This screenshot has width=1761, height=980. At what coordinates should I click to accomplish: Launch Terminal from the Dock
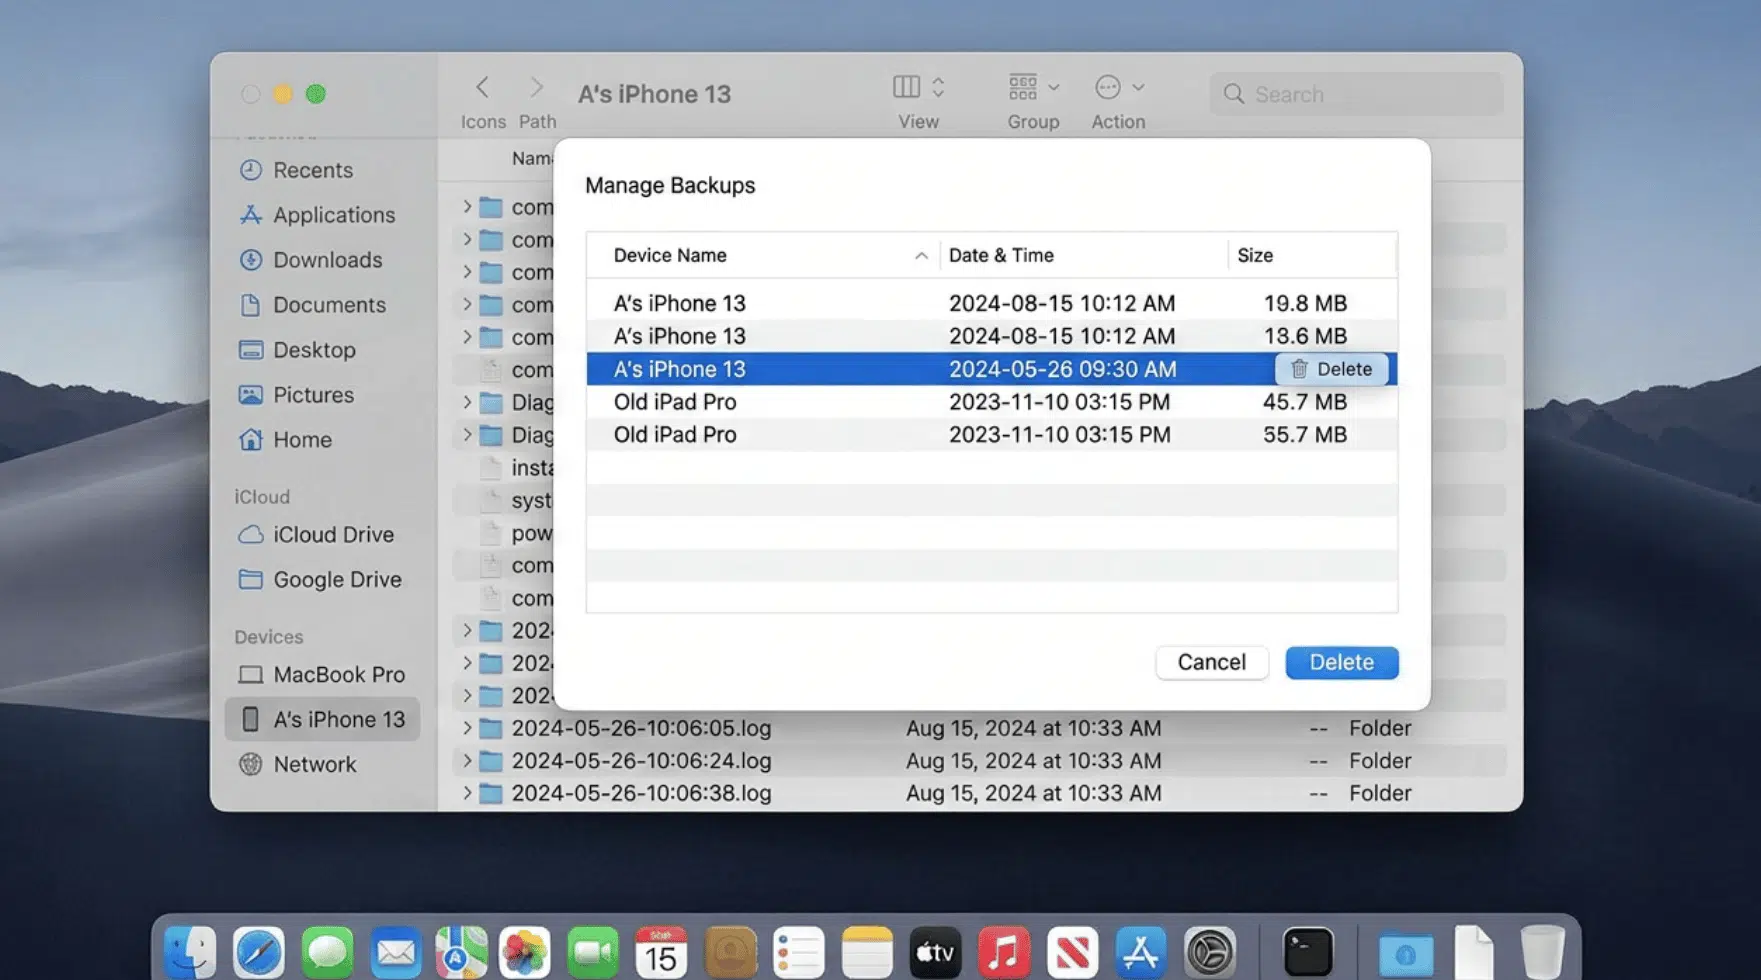(x=1308, y=951)
